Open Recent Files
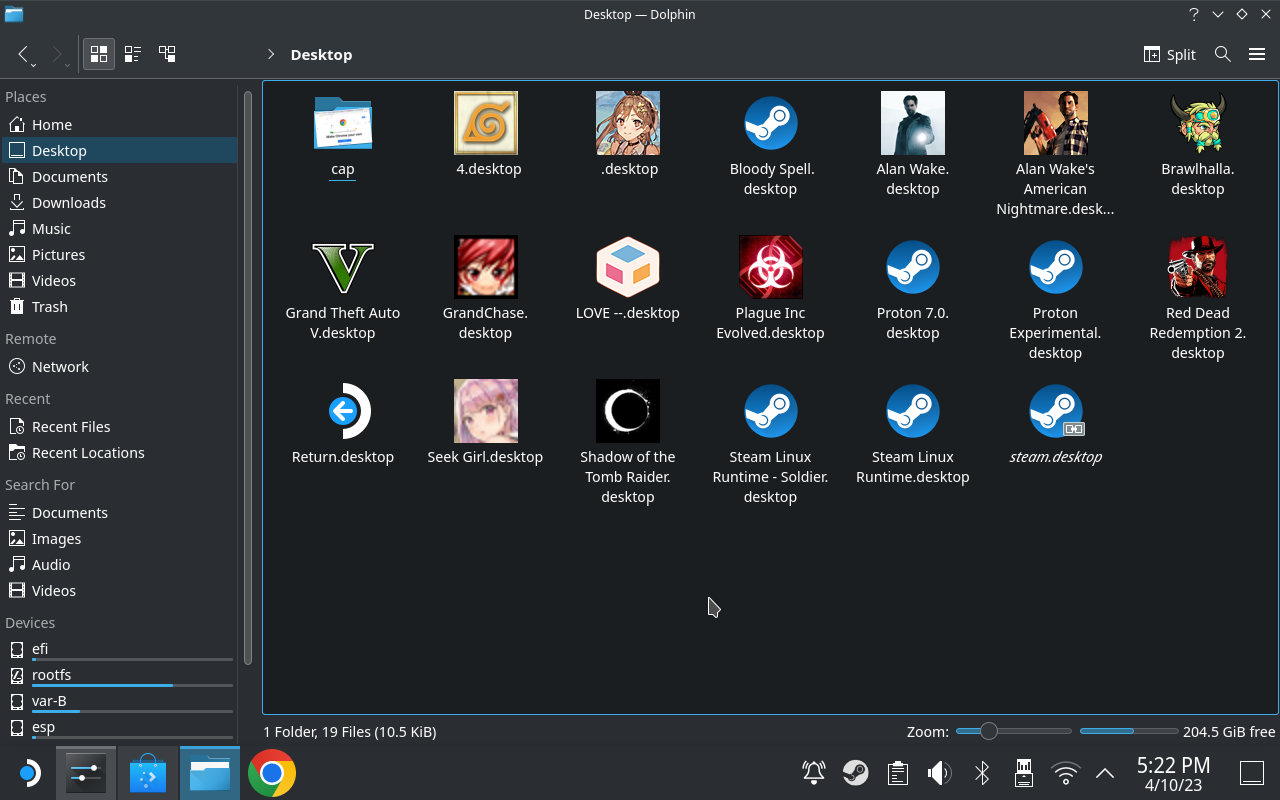This screenshot has height=800, width=1280. (119, 427)
